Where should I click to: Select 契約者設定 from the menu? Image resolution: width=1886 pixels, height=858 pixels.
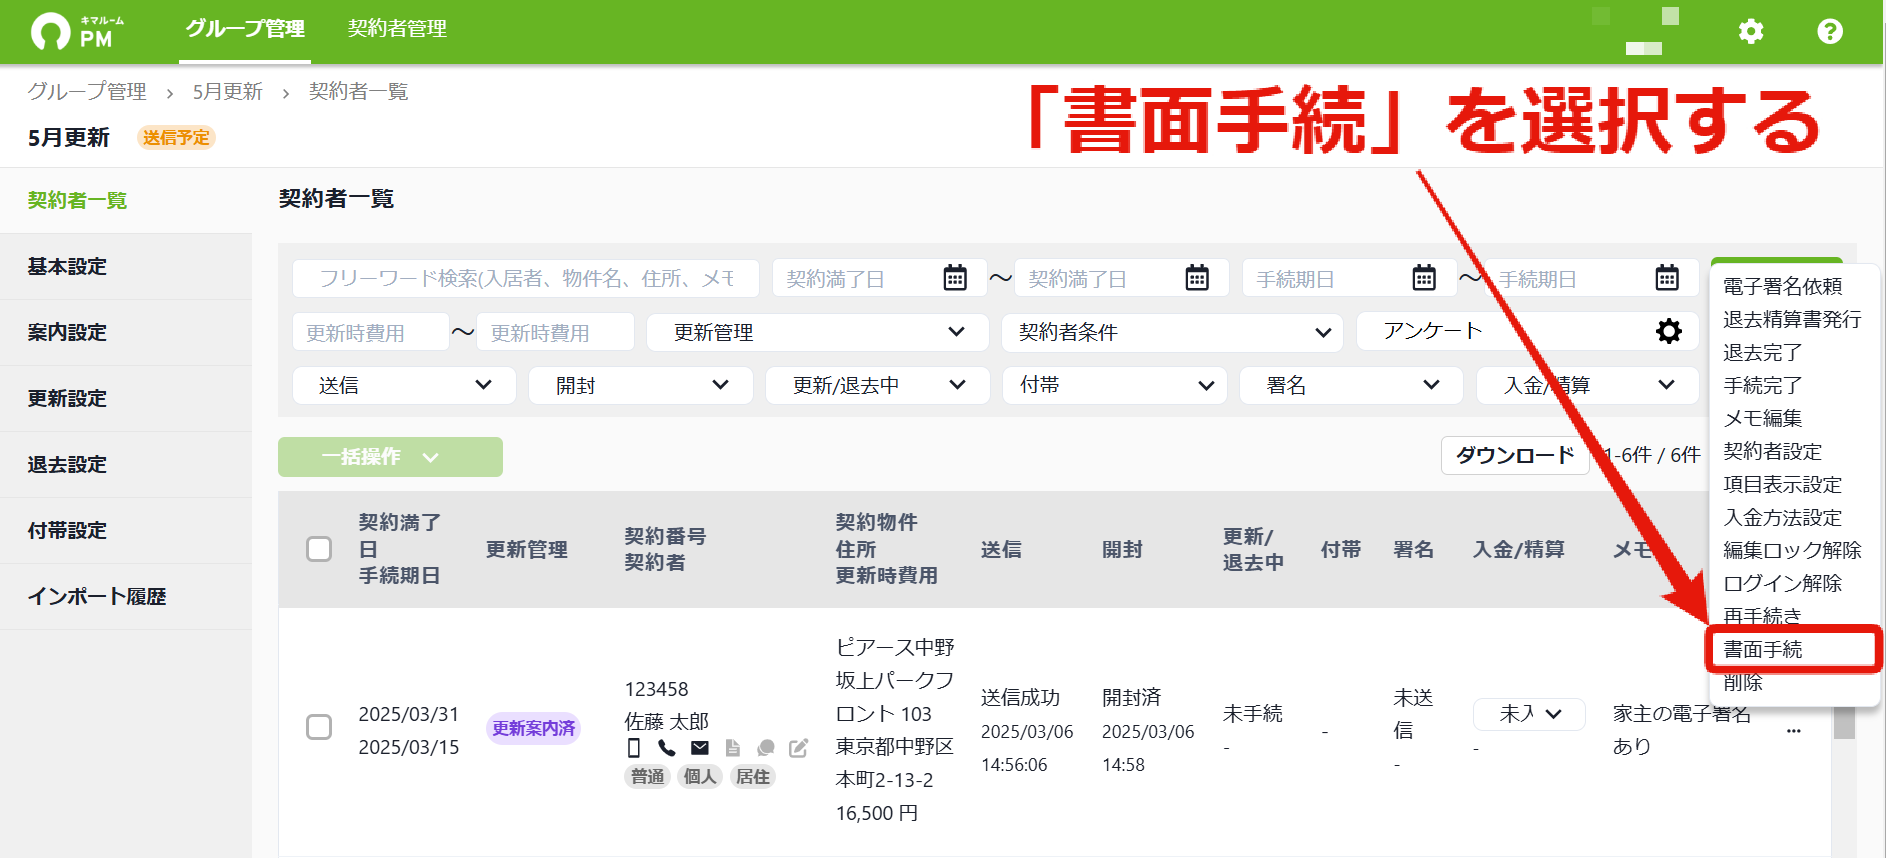(1772, 452)
